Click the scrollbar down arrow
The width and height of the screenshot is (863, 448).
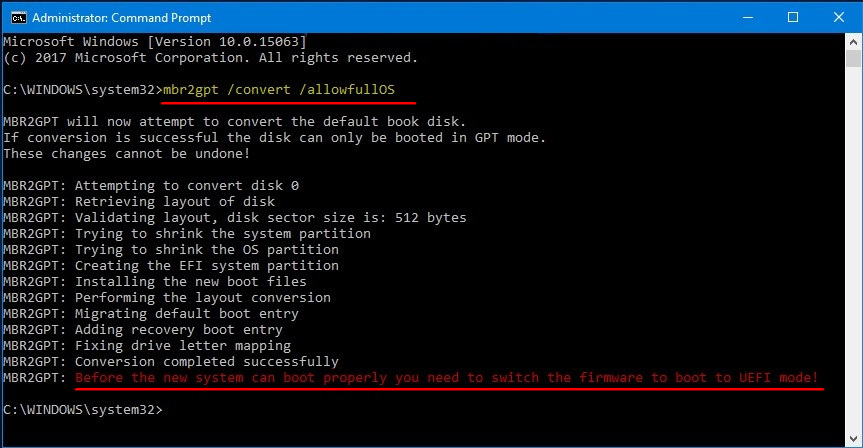point(853,439)
